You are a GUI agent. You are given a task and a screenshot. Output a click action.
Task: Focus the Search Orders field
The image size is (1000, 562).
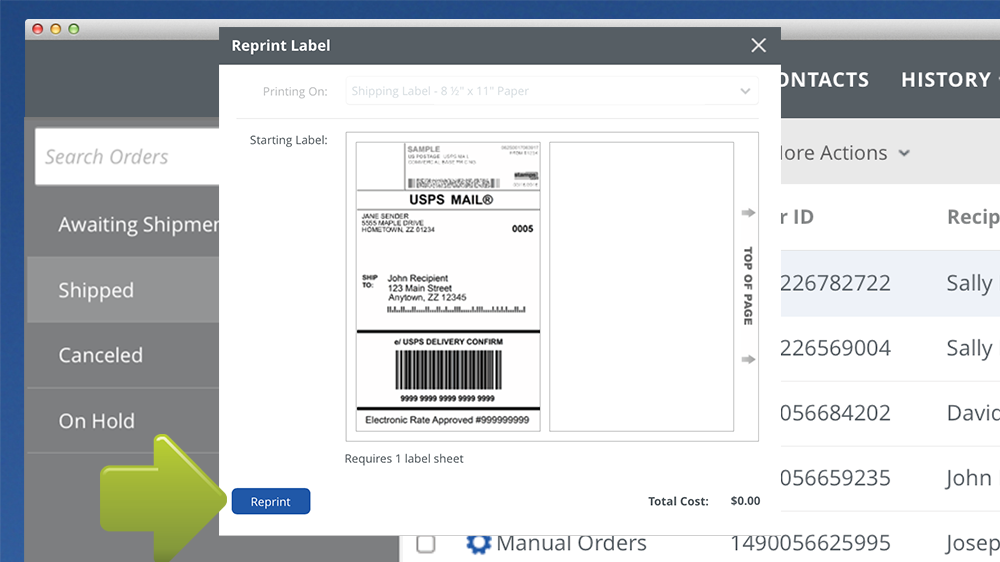127,157
